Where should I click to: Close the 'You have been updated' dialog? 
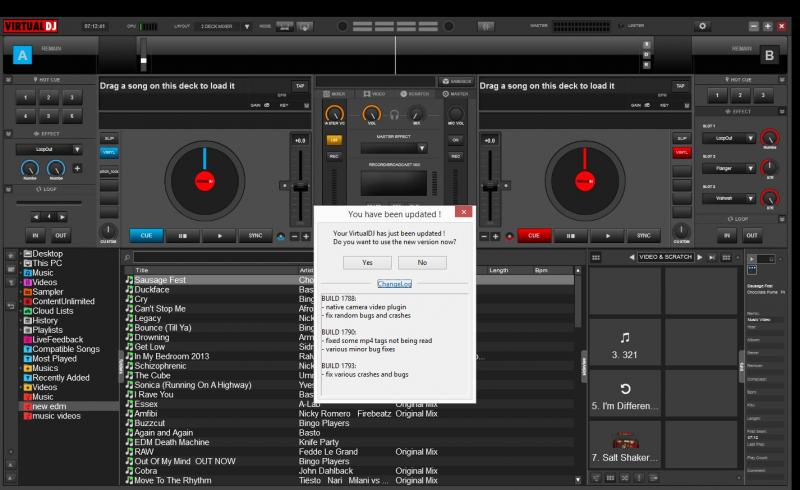pyautogui.click(x=463, y=211)
